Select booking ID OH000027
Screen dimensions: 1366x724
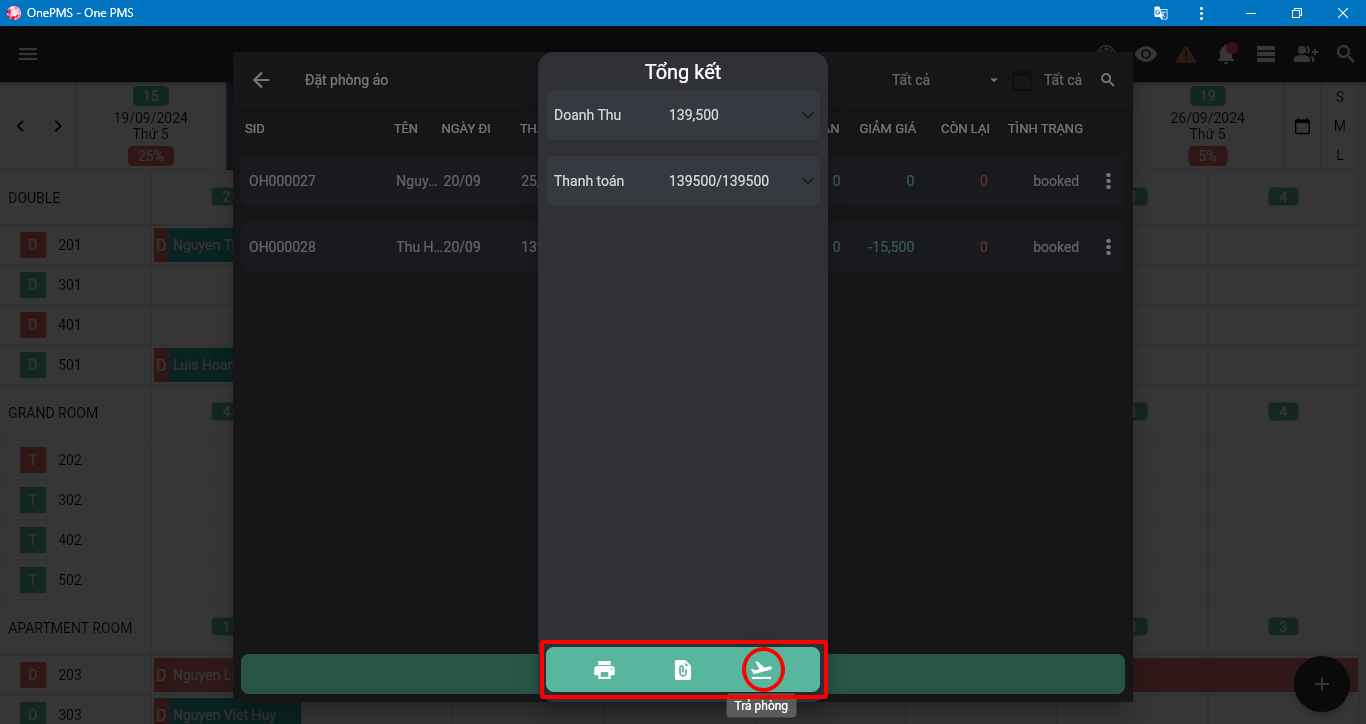pyautogui.click(x=282, y=181)
